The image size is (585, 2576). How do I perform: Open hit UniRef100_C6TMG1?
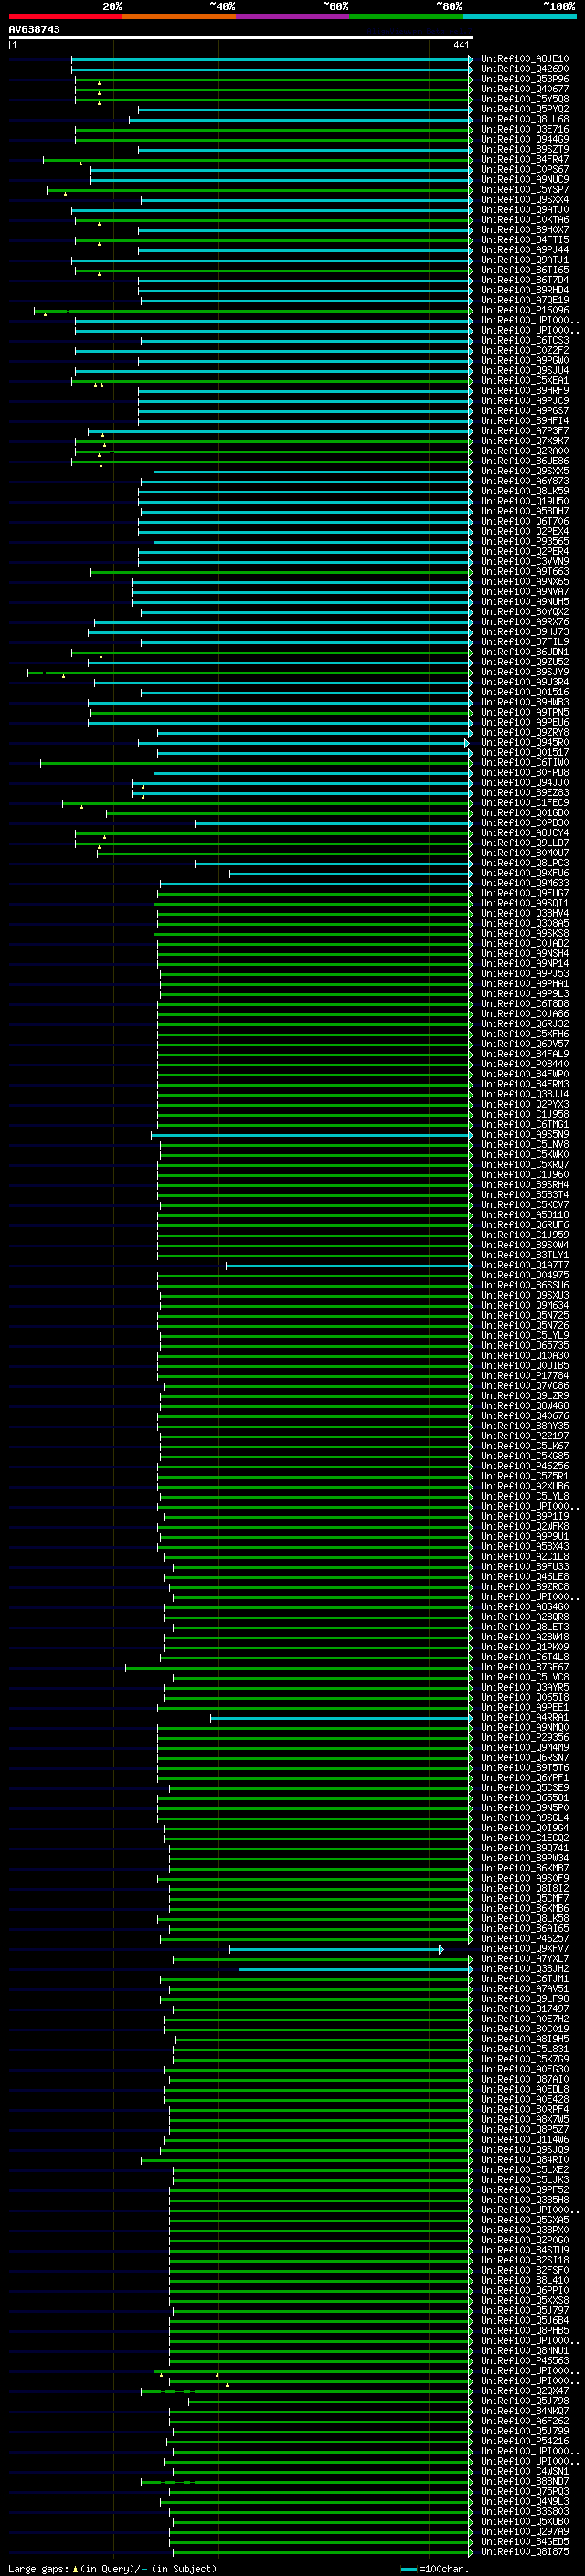click(525, 1124)
